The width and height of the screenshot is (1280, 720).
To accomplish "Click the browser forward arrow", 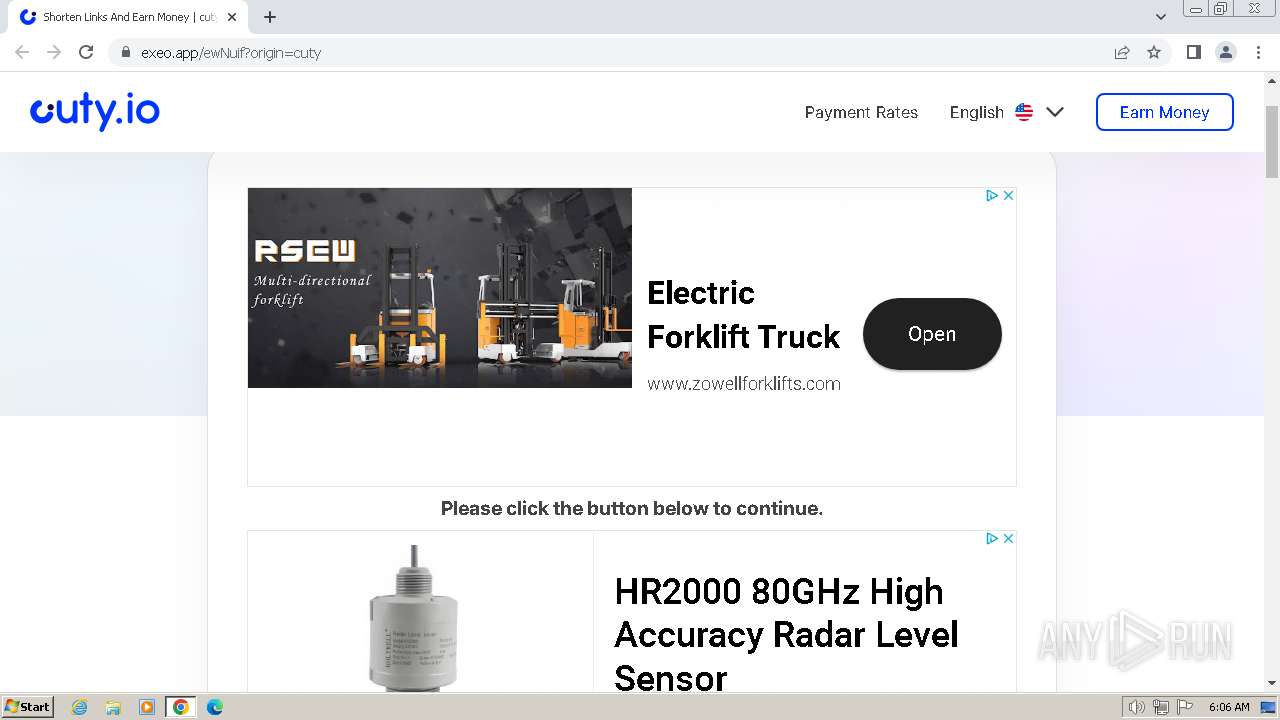I will click(54, 52).
